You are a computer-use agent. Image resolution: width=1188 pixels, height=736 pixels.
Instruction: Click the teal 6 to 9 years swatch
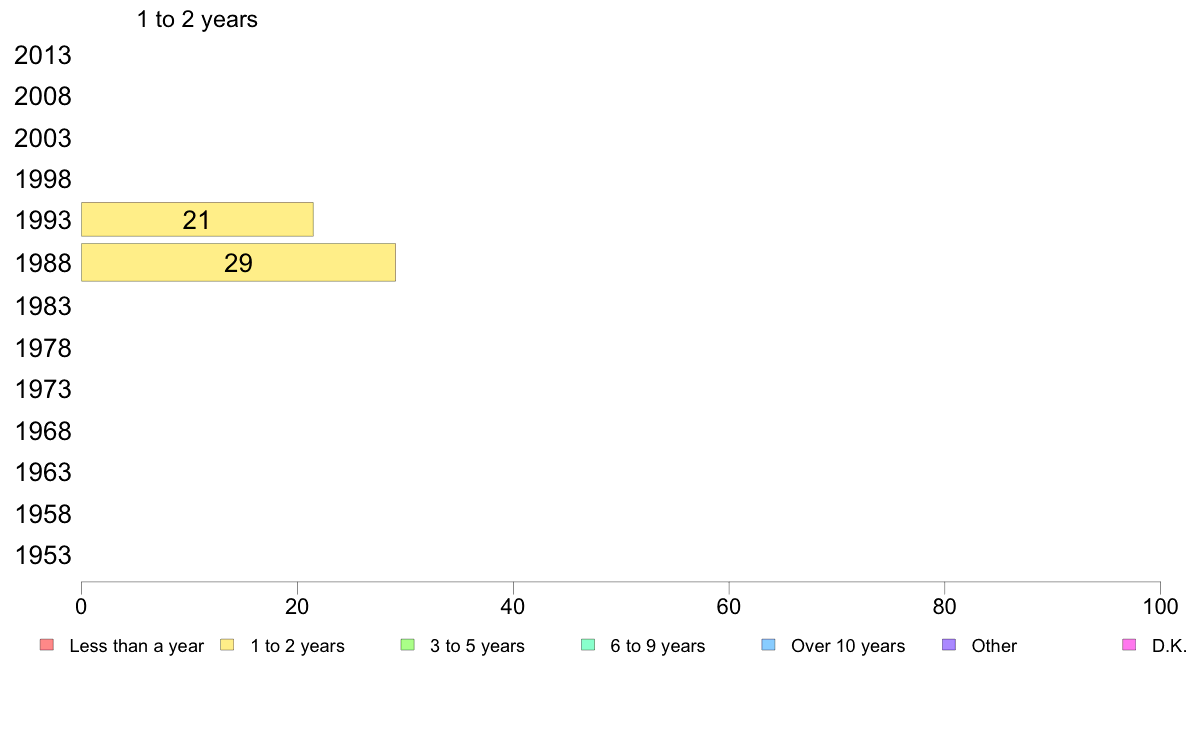point(588,645)
